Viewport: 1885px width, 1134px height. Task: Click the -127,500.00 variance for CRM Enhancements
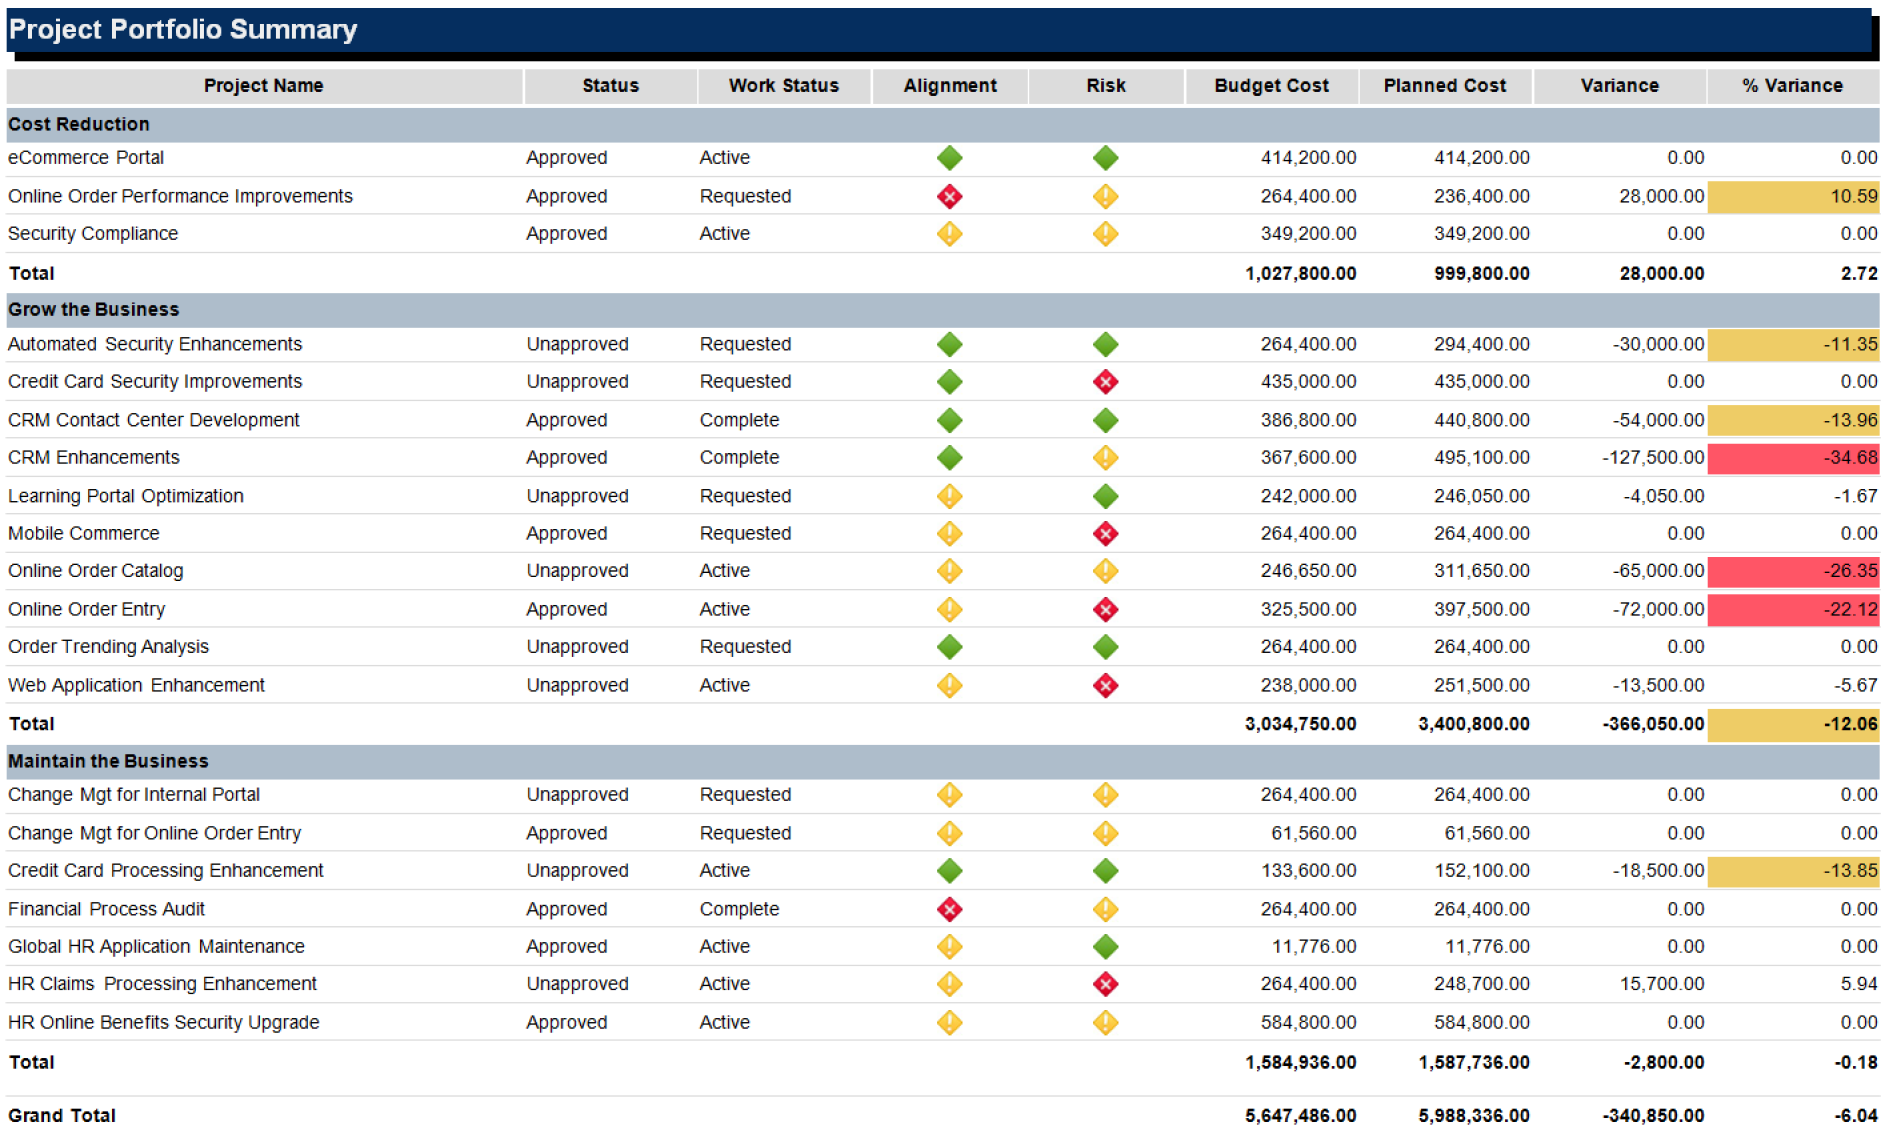click(x=1653, y=458)
